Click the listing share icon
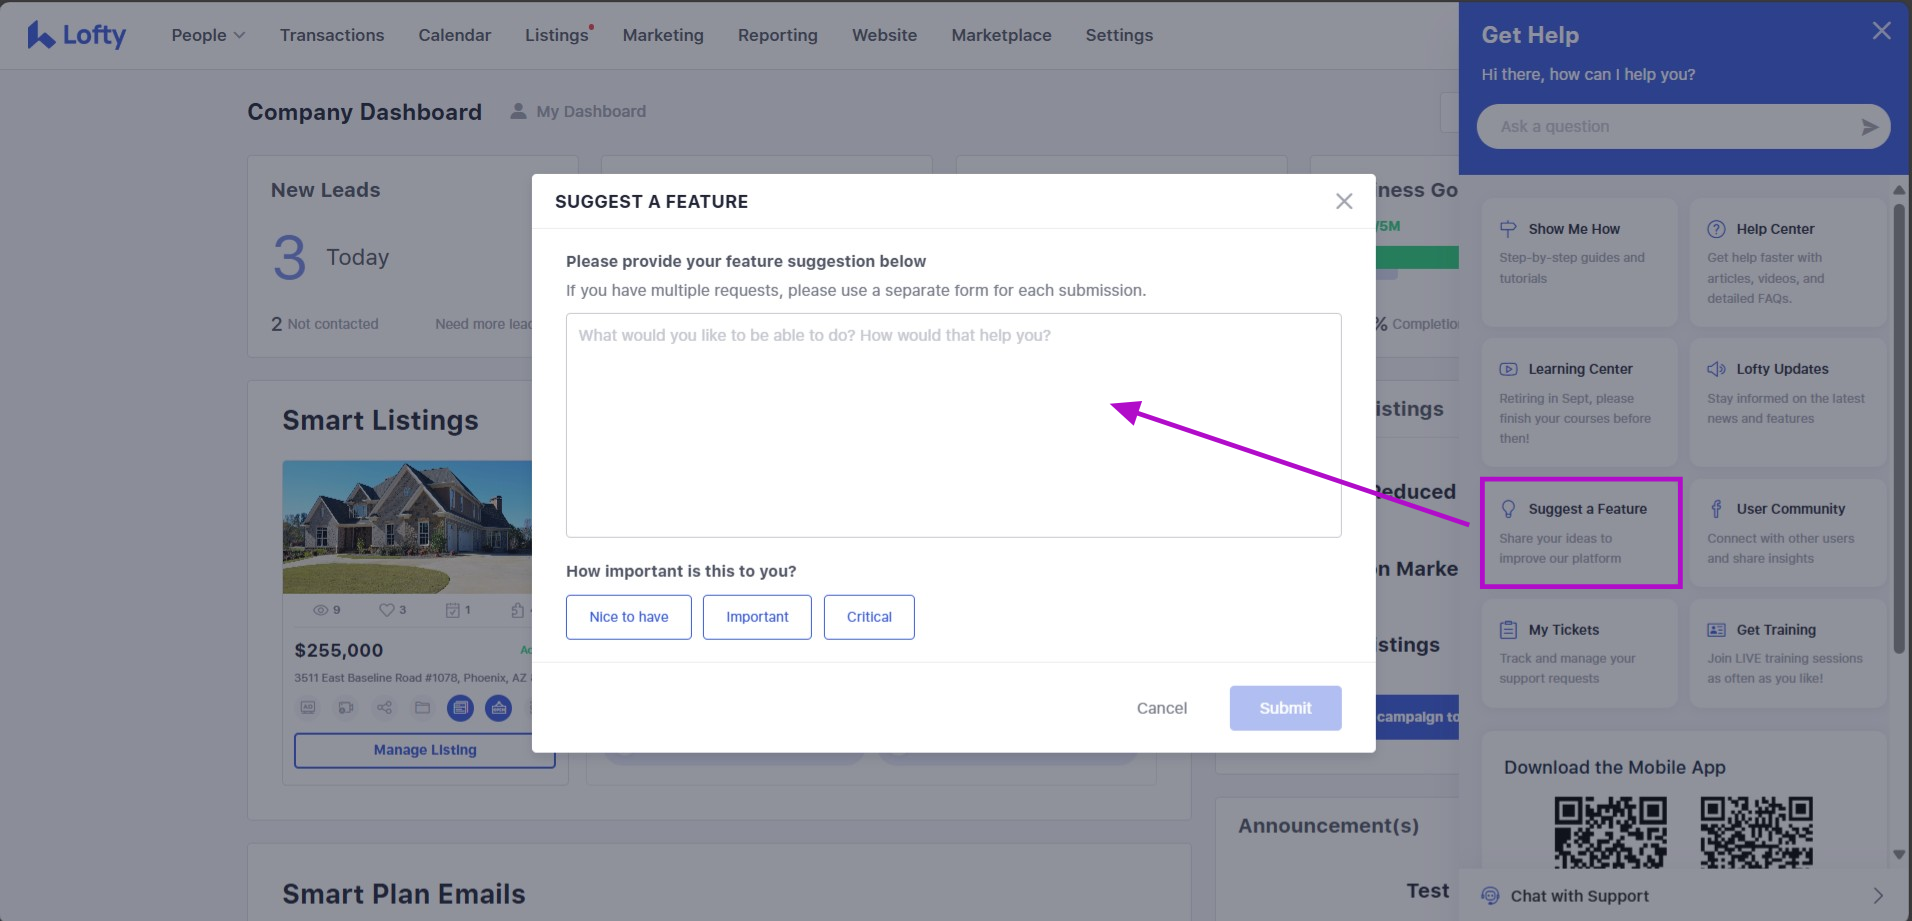This screenshot has height=921, width=1912. (384, 708)
